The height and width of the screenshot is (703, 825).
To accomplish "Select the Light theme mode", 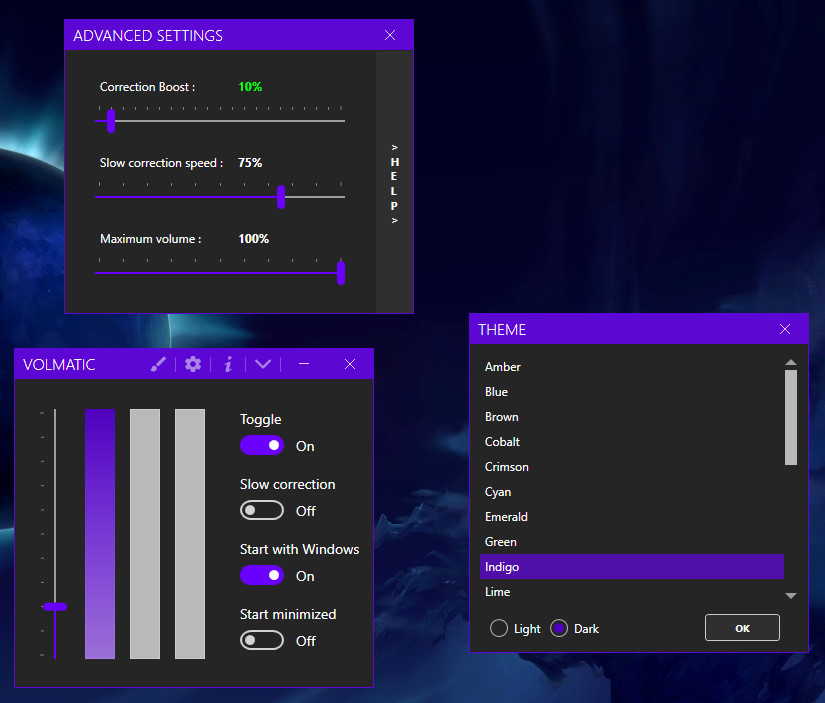I will (497, 628).
